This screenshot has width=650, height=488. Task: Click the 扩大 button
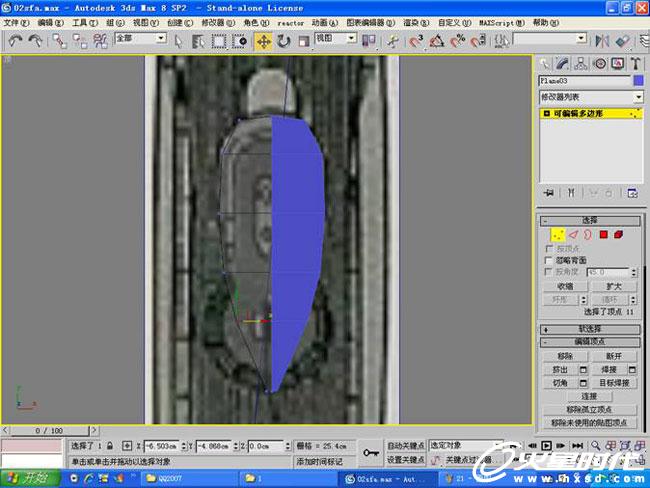coord(614,286)
